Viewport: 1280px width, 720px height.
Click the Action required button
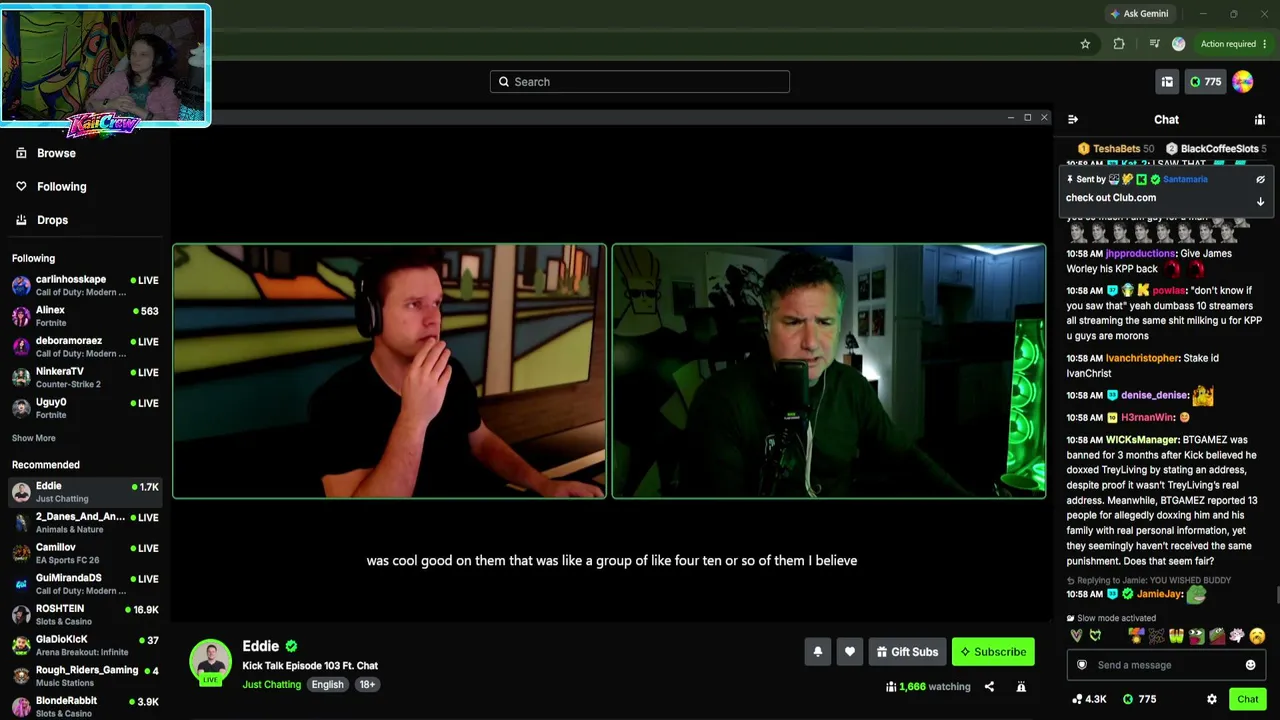[x=1234, y=44]
